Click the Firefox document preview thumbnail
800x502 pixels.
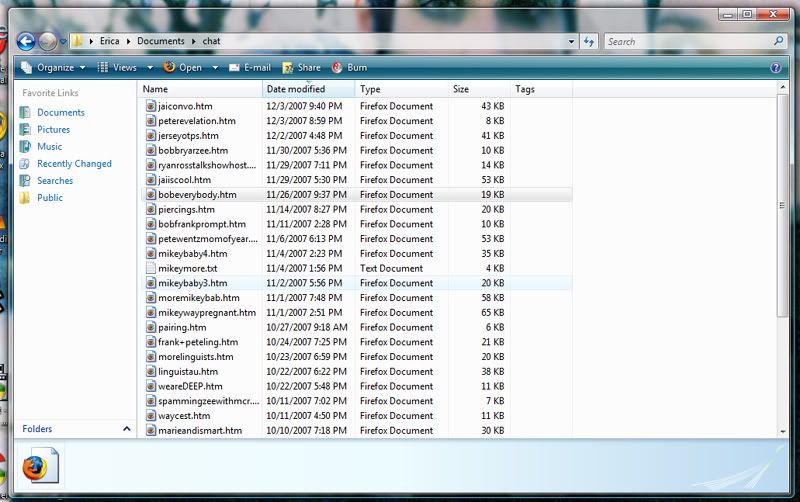tap(40, 465)
